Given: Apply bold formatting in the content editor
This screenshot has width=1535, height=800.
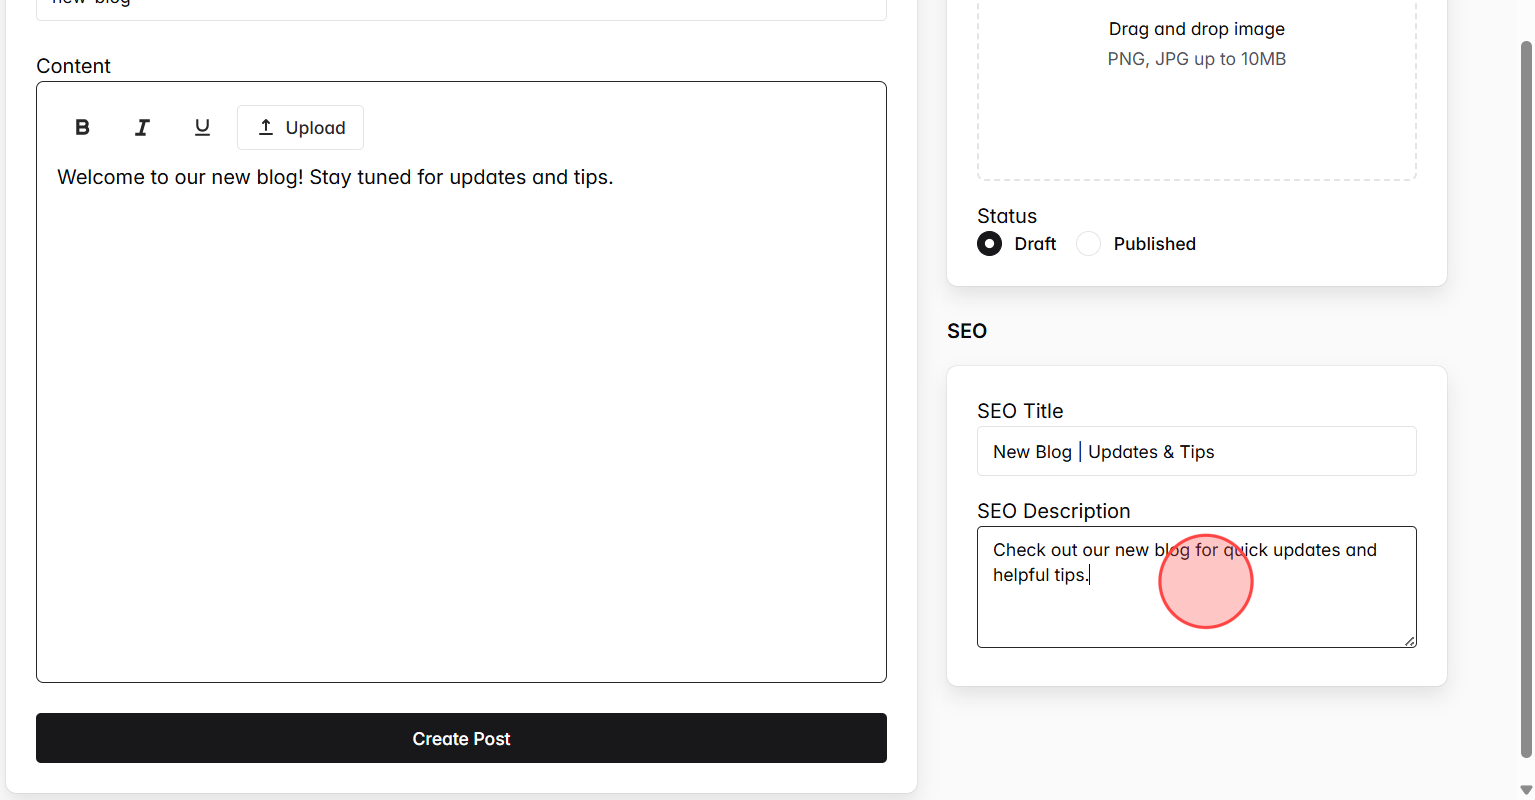Looking at the screenshot, I should coord(81,127).
